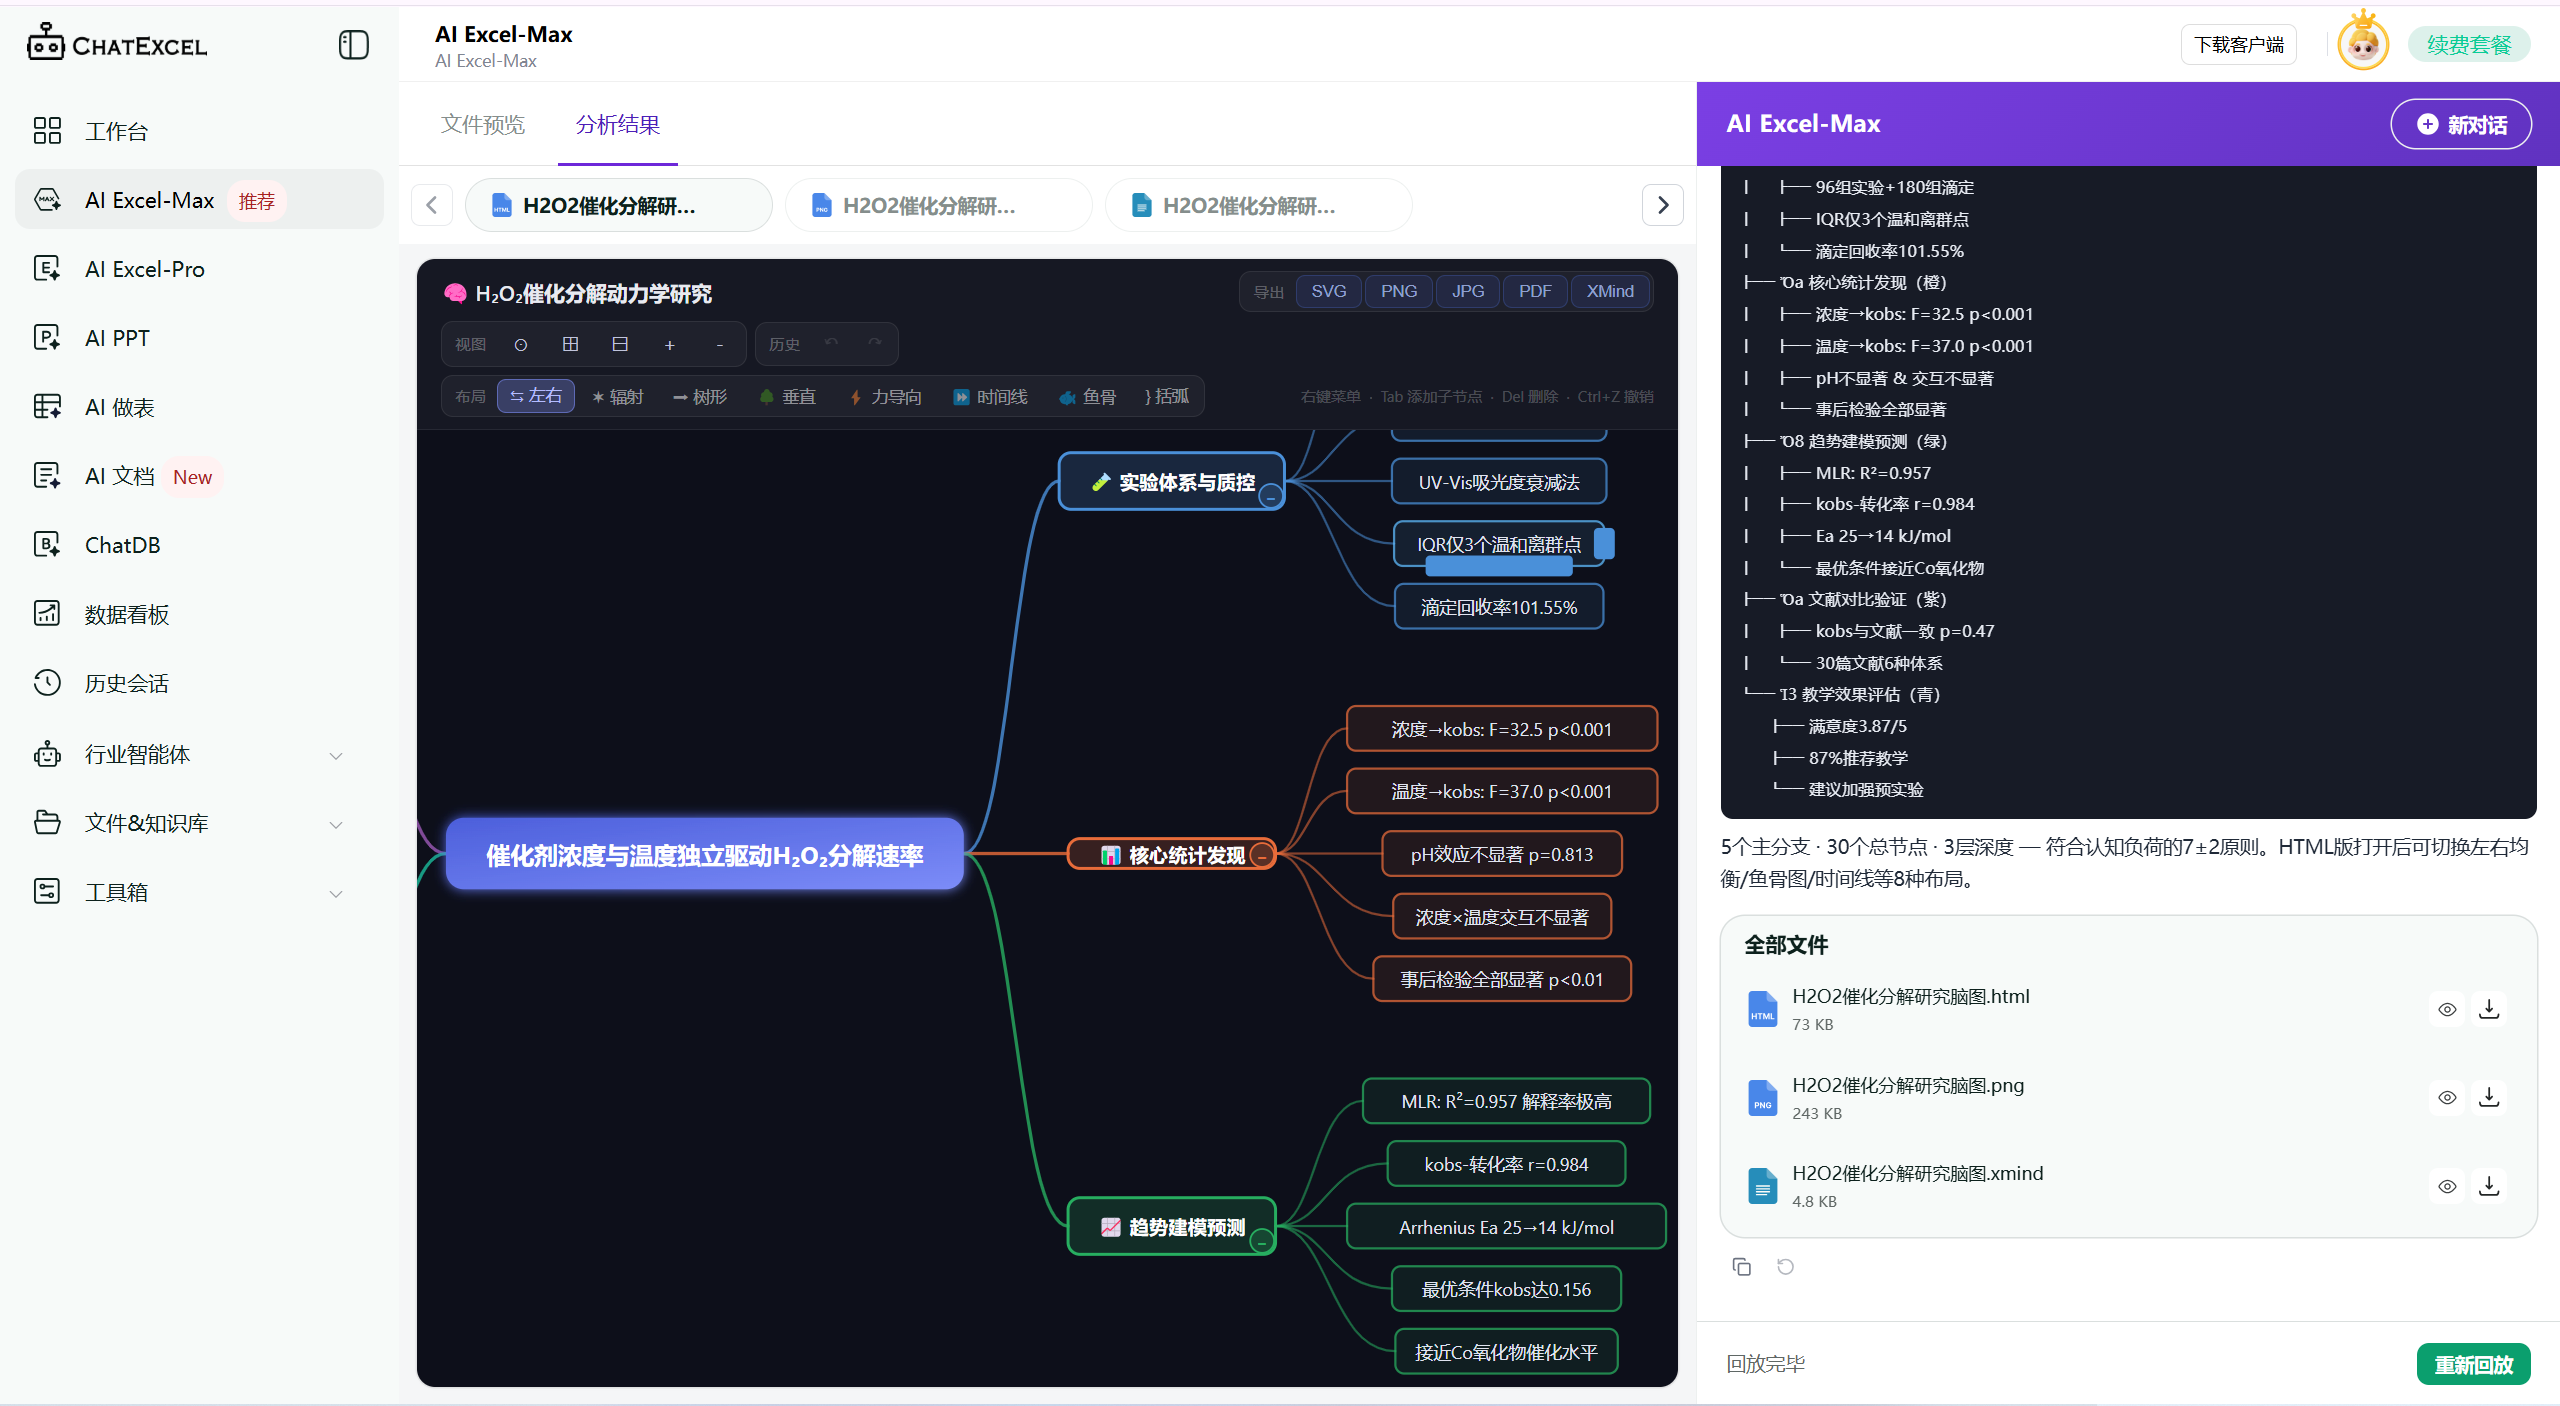Collapse the 趋势建模预测 node

pos(1262,1242)
